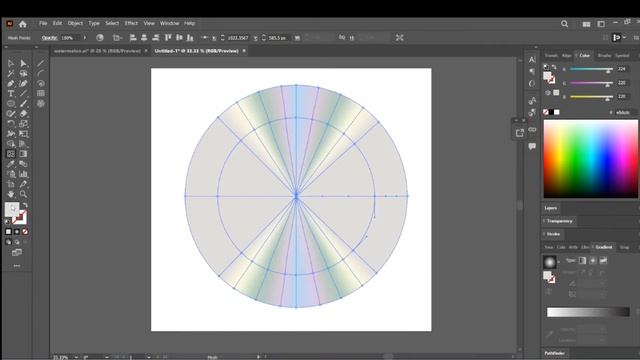
Task: Select the Direct Selection tool
Action: (x=23, y=63)
